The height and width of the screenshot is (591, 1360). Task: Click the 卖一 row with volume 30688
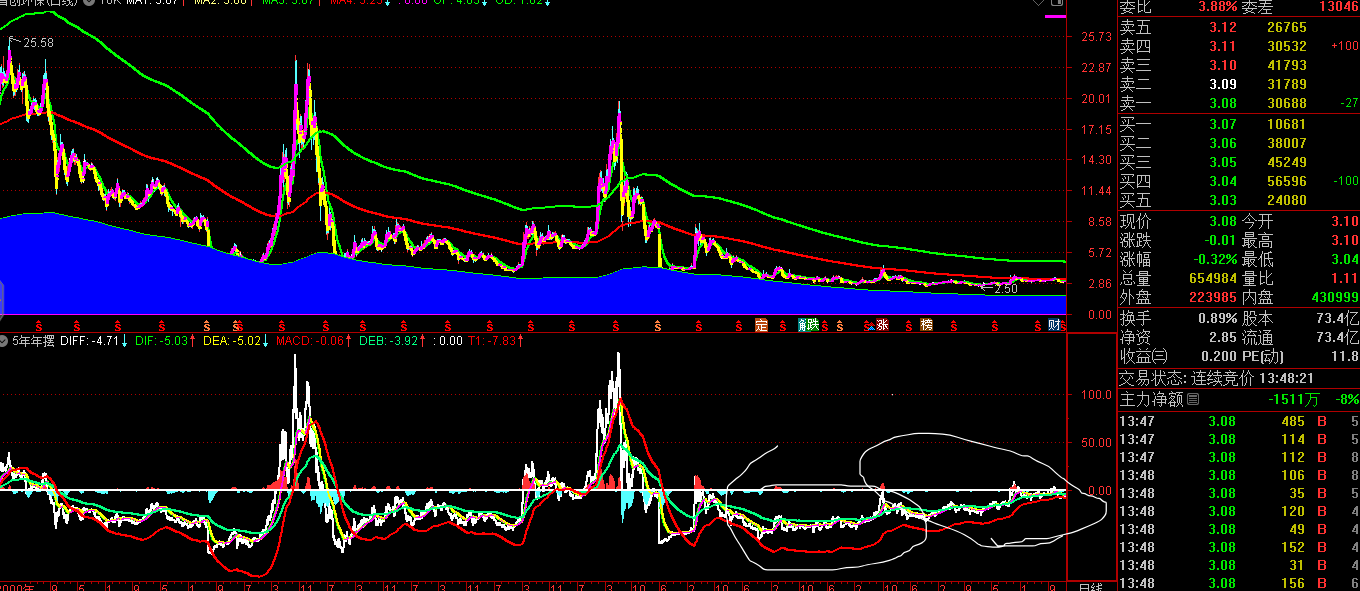pos(1238,103)
